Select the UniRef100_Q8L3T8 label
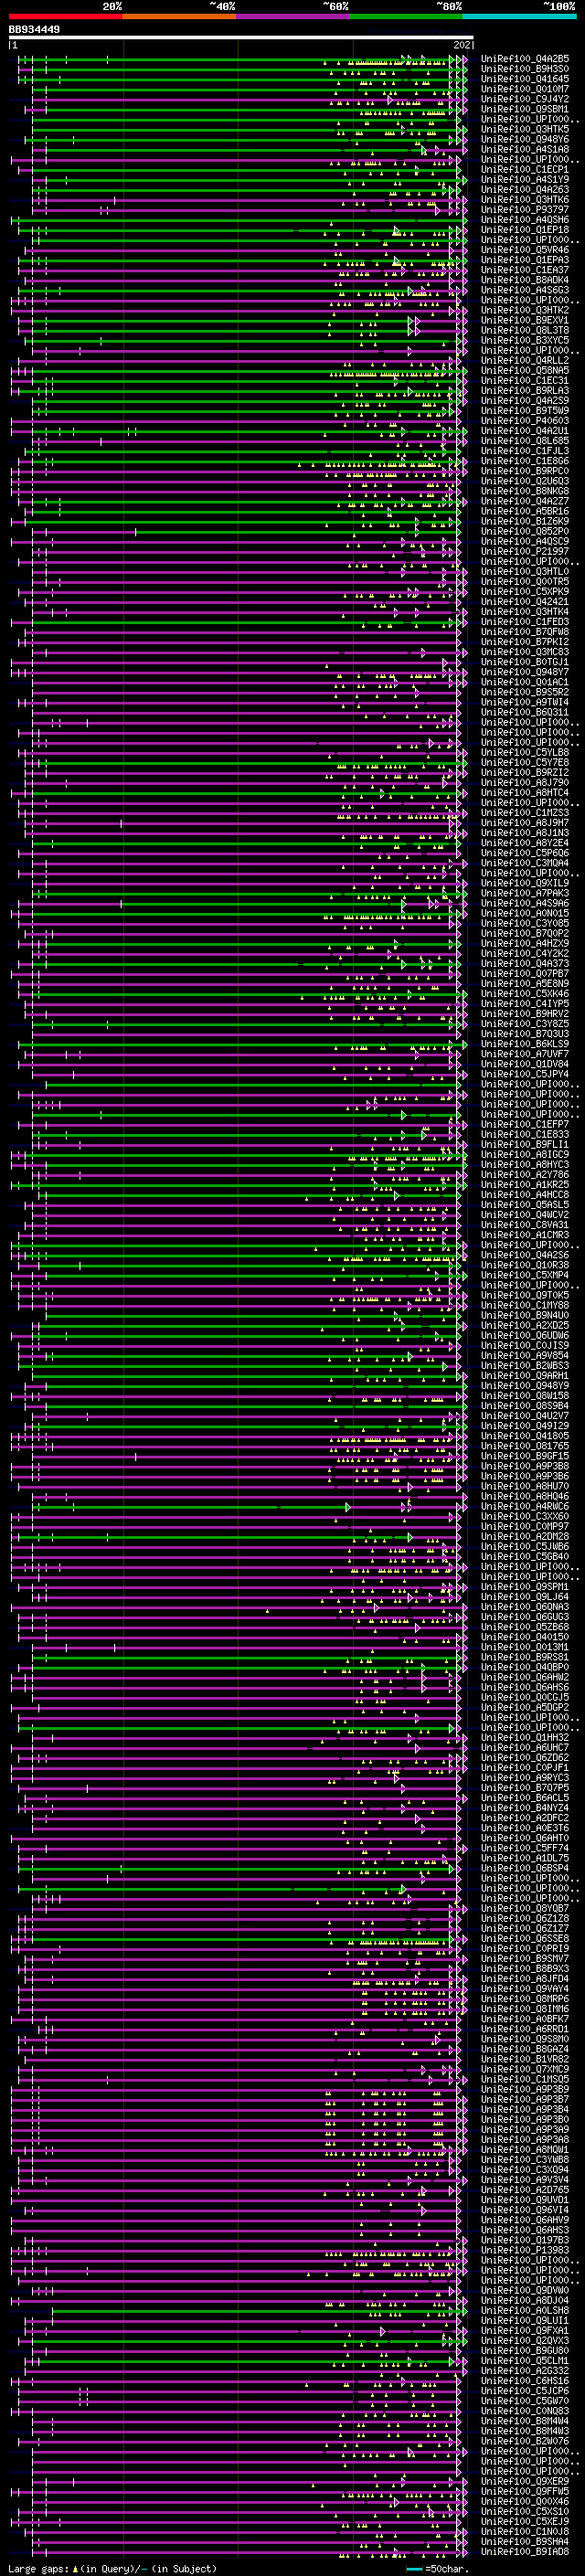 point(525,330)
